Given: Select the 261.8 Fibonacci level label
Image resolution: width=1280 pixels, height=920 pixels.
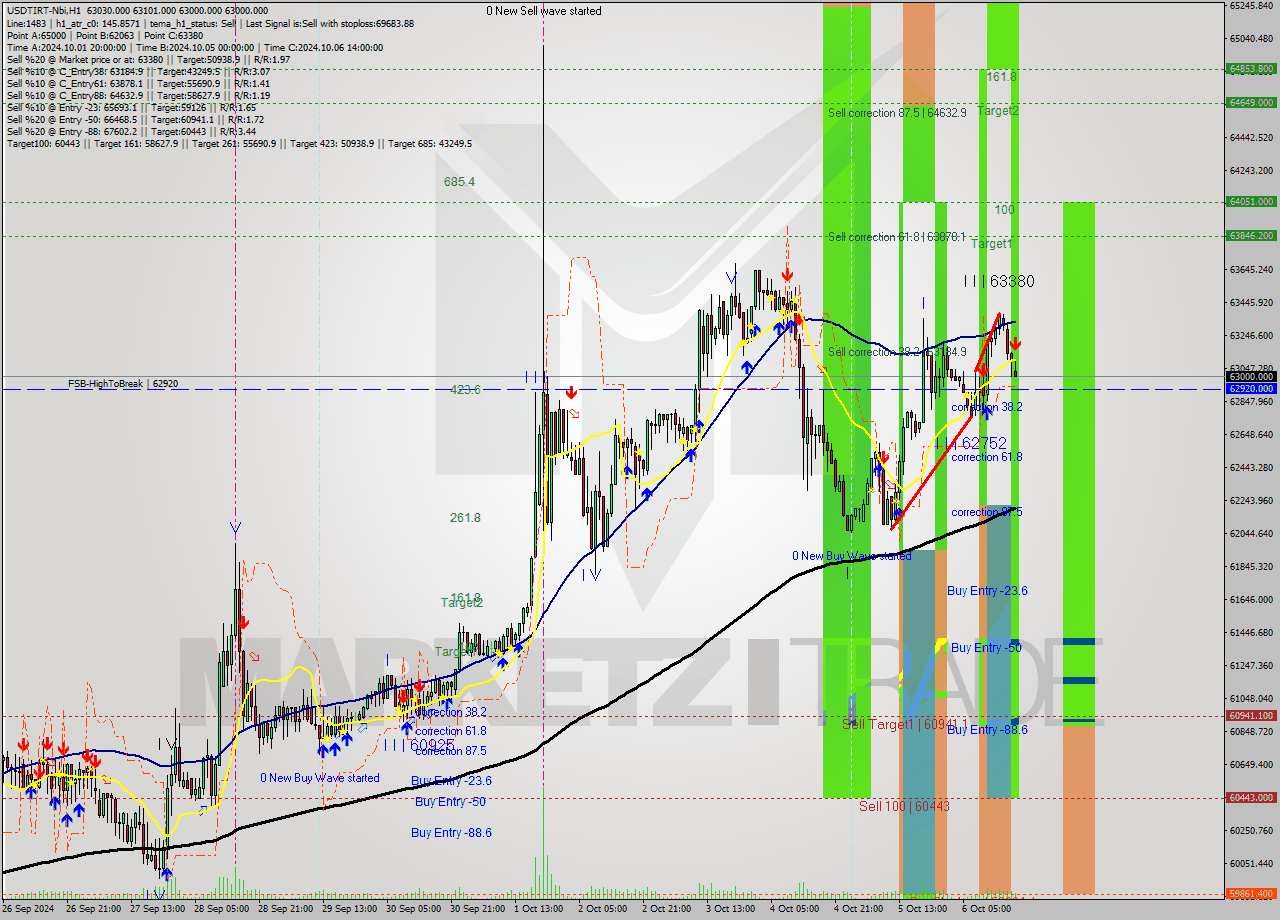Looking at the screenshot, I should coord(465,518).
